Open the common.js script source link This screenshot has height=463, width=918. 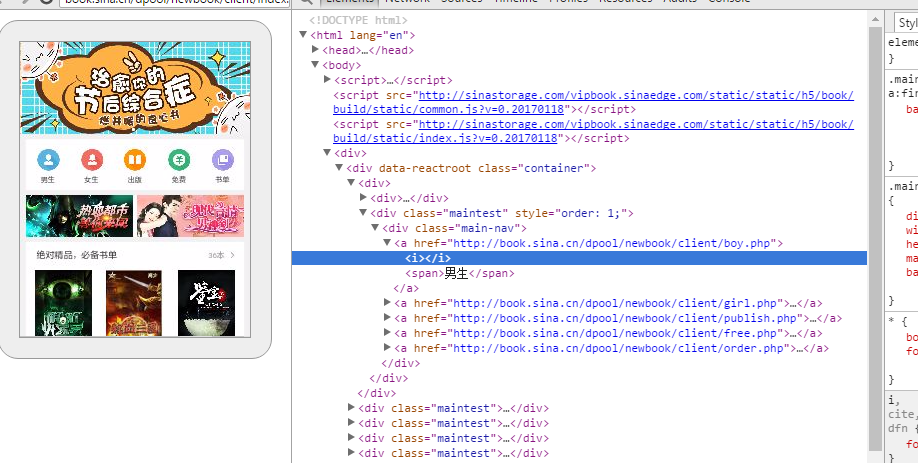coord(593,102)
